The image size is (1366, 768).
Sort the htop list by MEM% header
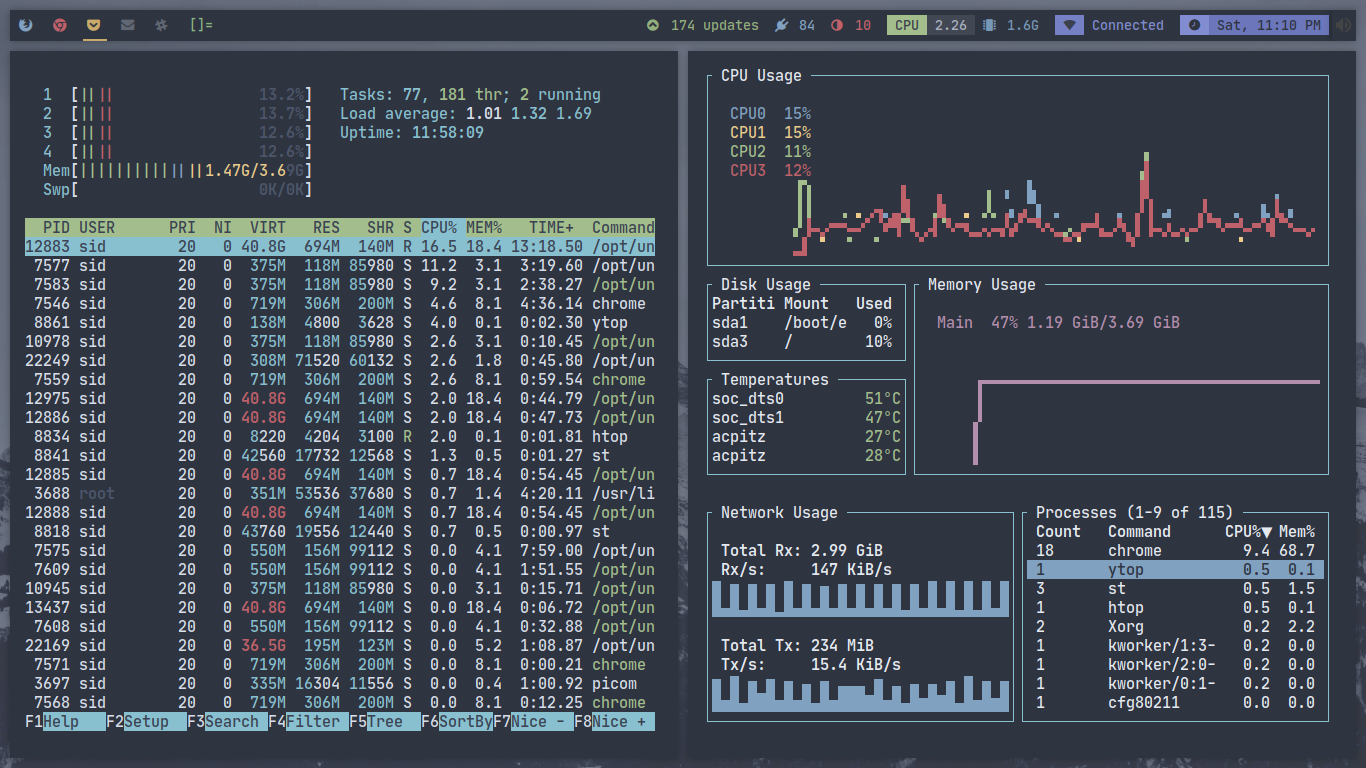pos(484,228)
